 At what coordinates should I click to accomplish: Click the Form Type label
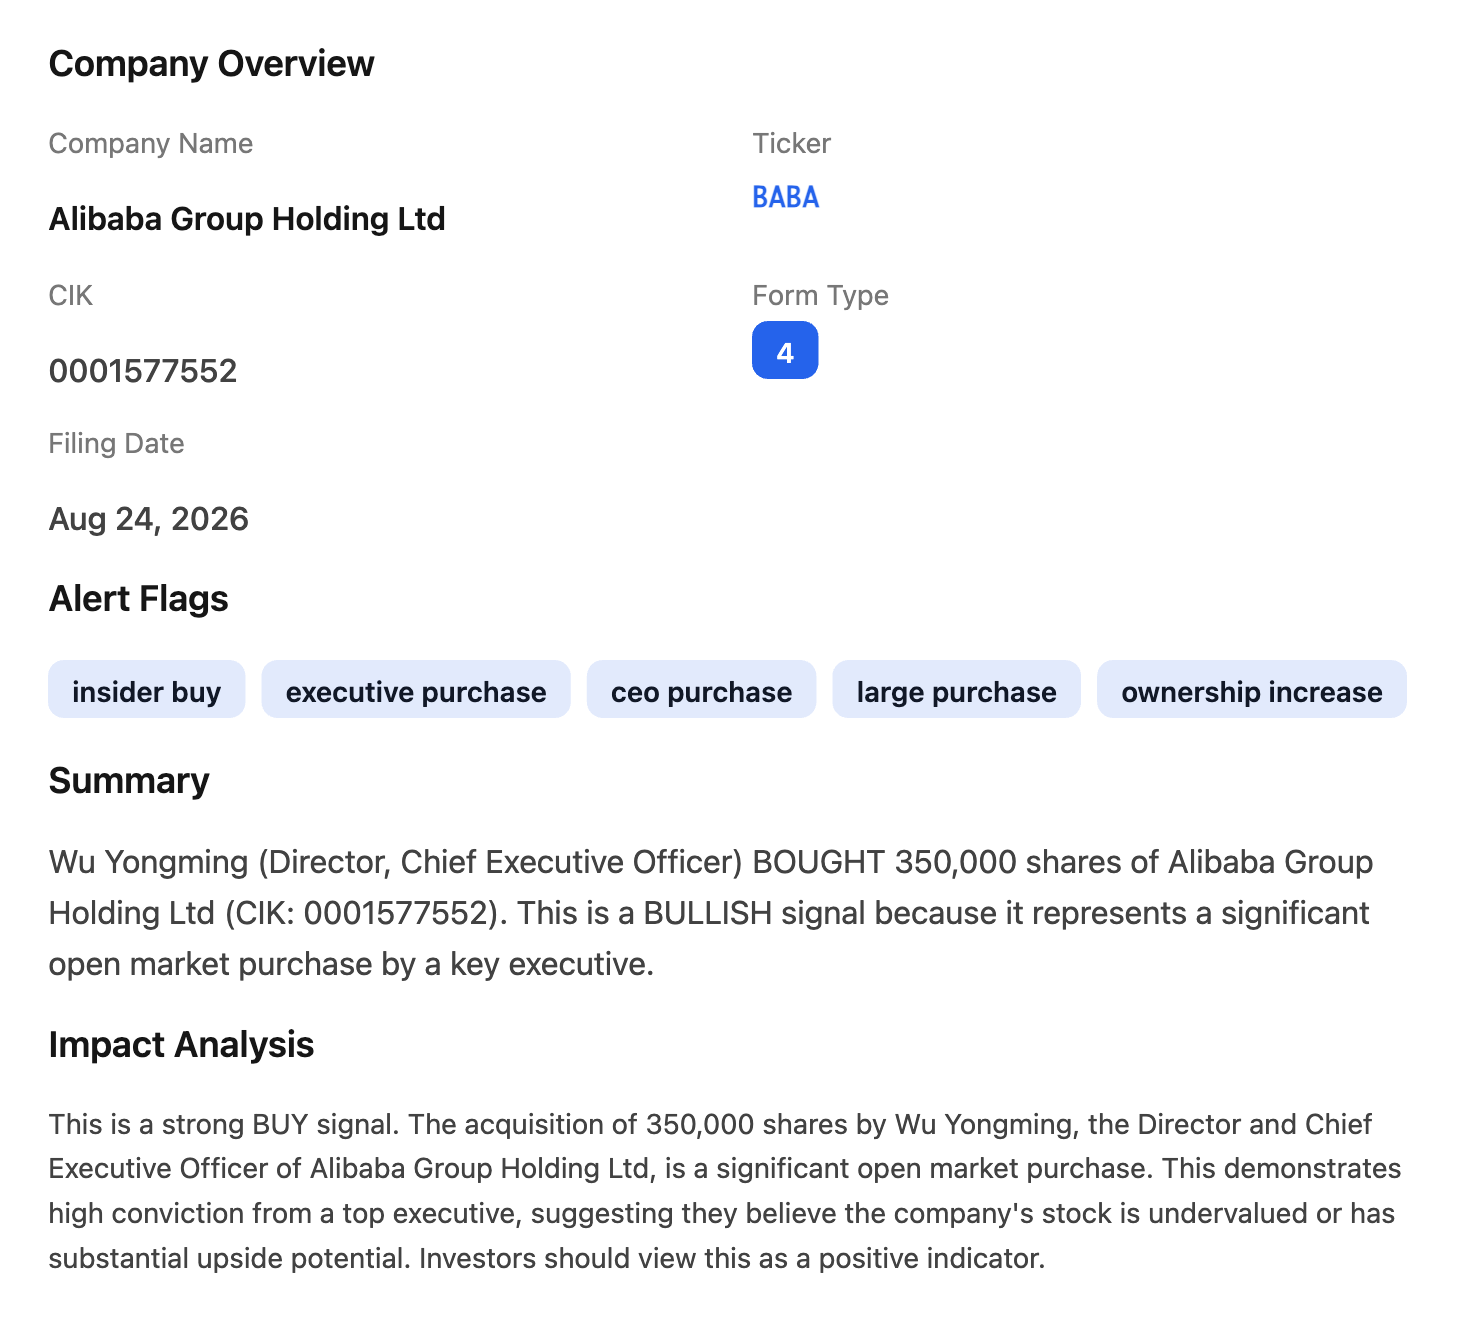point(820,296)
